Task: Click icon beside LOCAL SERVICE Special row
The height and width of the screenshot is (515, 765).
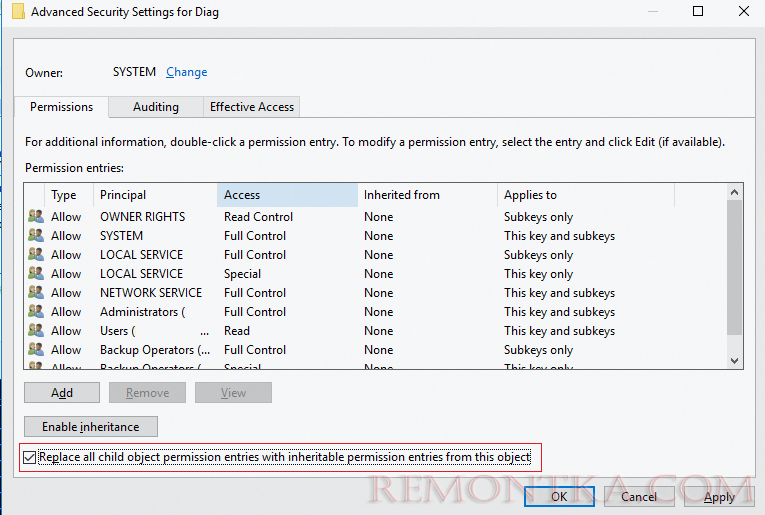Action: (x=36, y=273)
